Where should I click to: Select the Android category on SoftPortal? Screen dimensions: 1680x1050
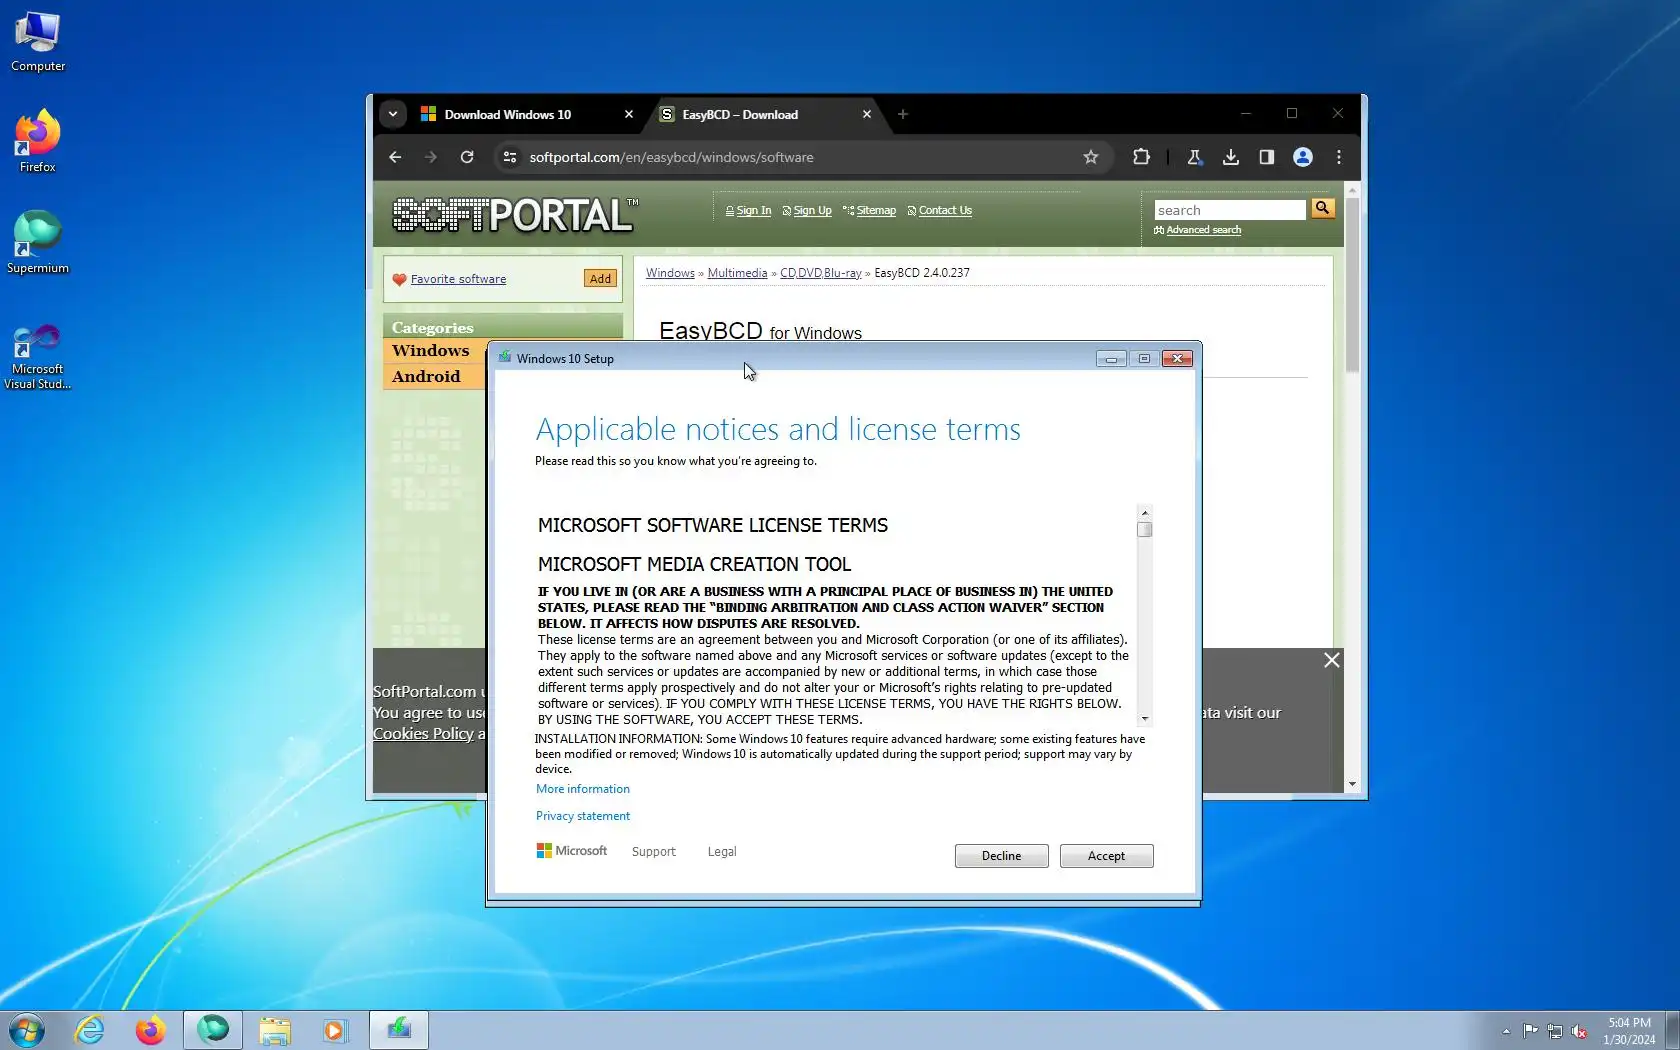(427, 377)
